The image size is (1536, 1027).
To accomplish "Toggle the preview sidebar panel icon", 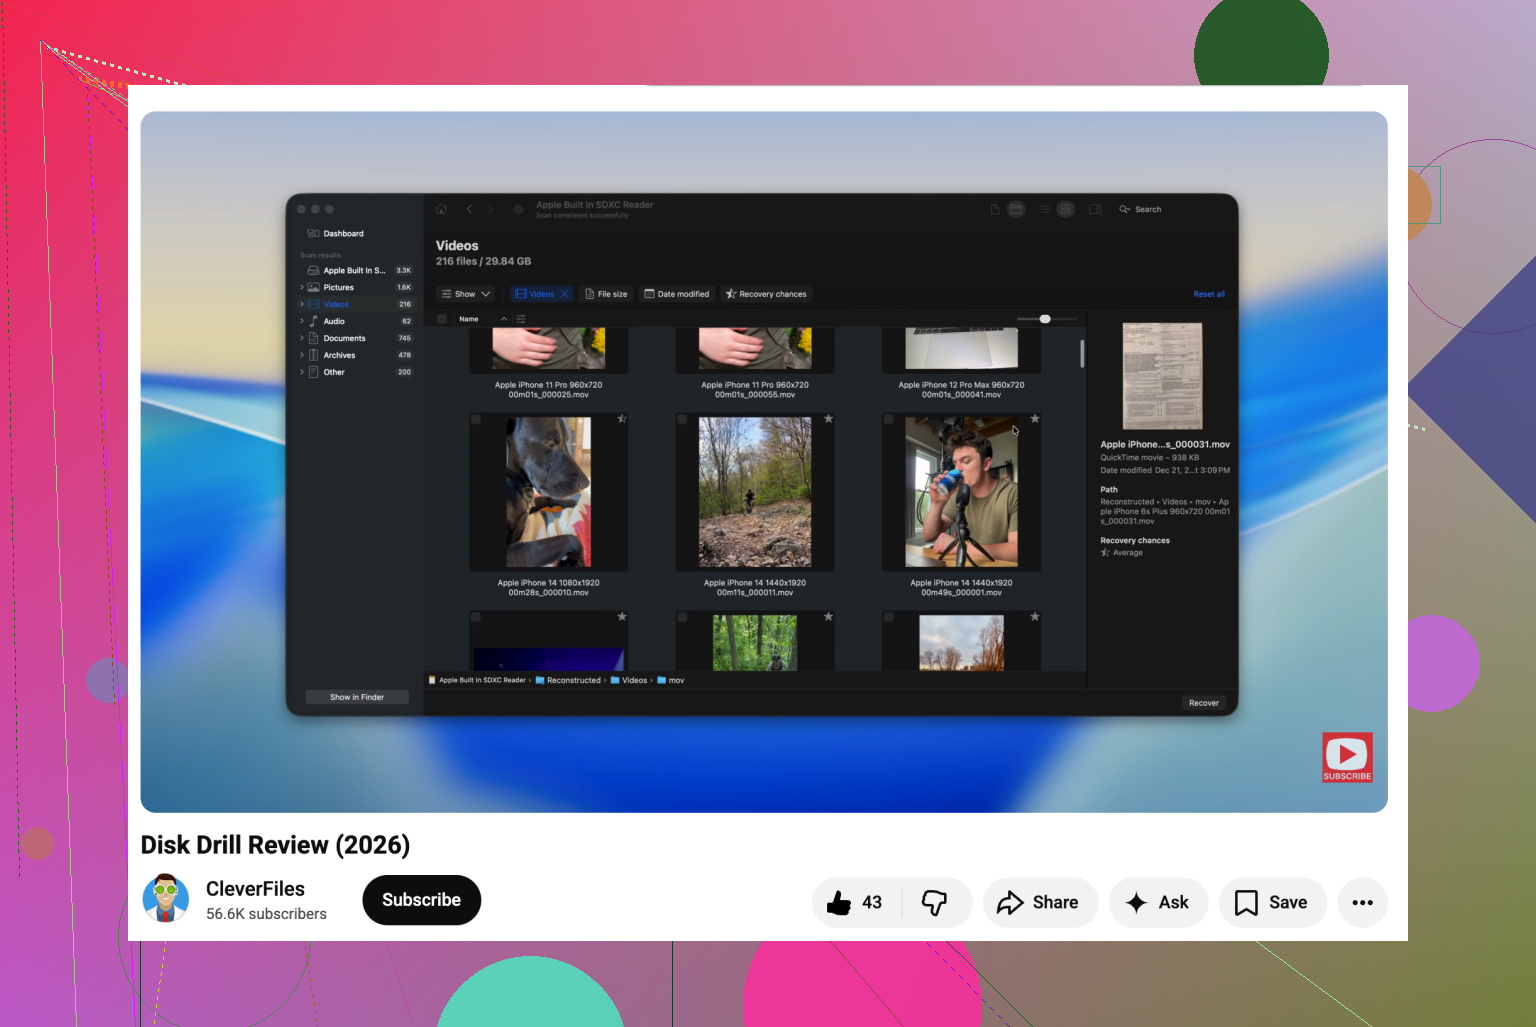I will point(1095,209).
